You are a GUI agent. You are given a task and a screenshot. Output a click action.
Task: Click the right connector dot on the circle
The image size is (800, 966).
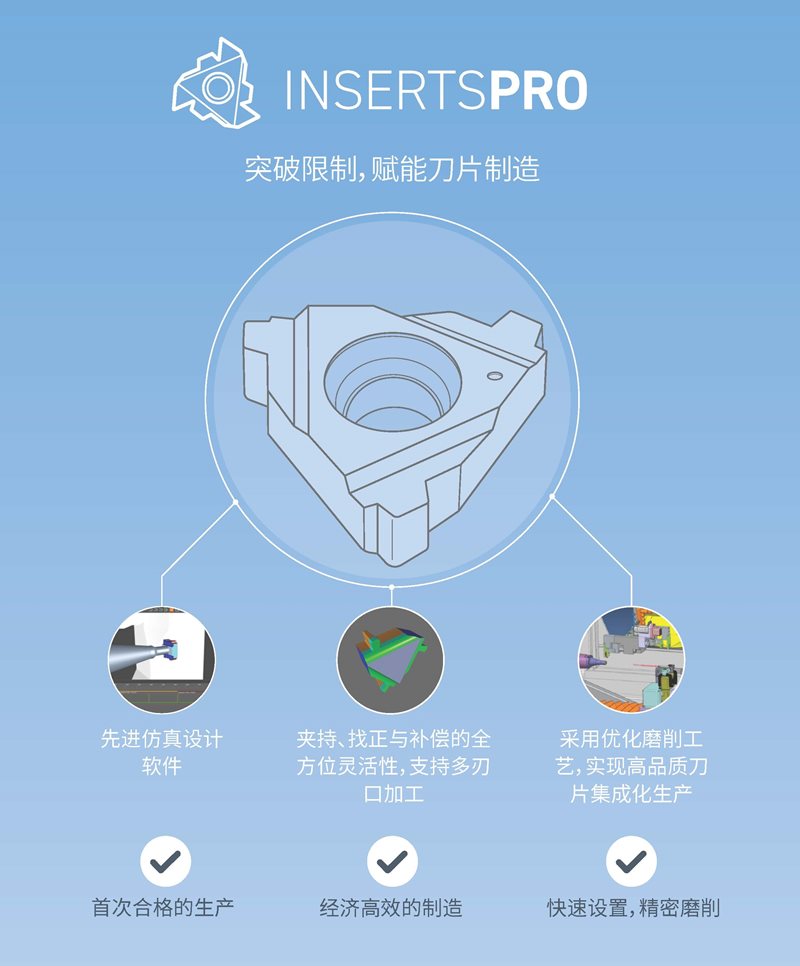coord(552,495)
